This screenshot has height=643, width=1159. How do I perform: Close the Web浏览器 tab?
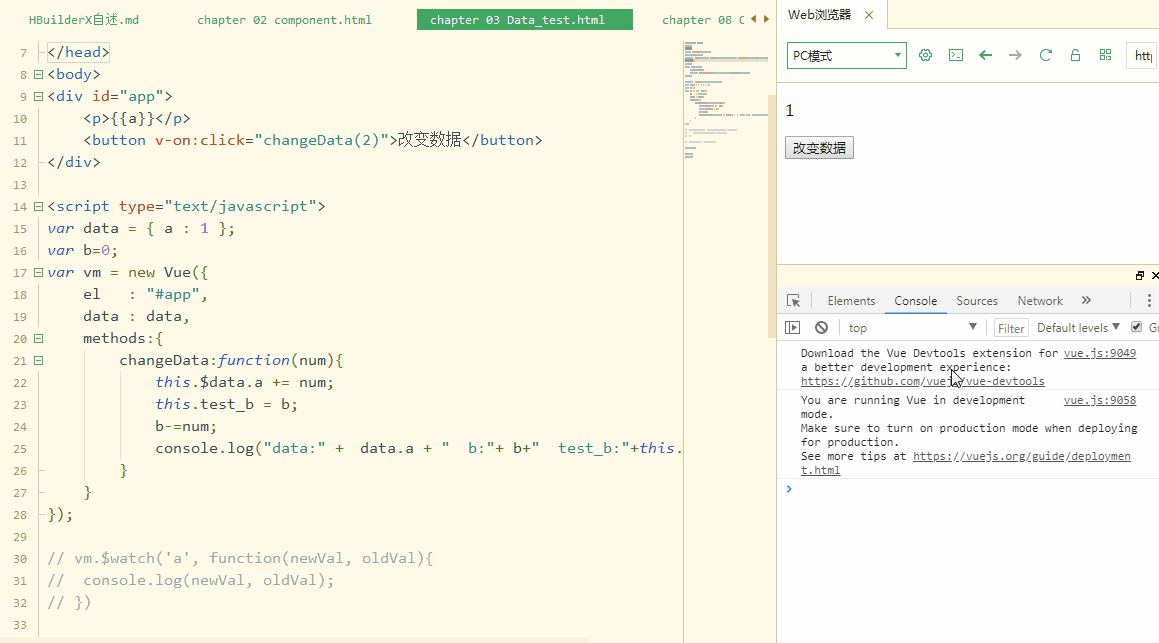[x=869, y=15]
